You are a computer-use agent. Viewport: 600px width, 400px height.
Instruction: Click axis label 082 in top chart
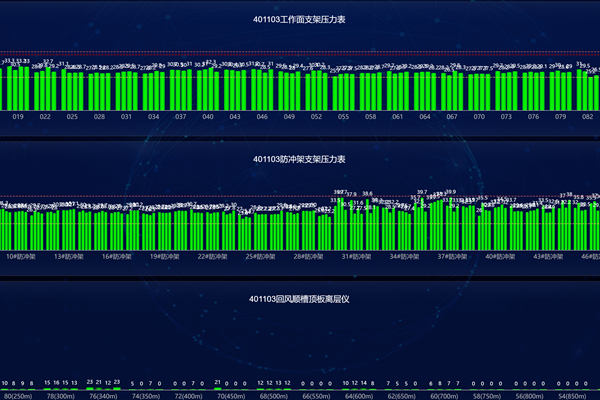[x=587, y=117]
